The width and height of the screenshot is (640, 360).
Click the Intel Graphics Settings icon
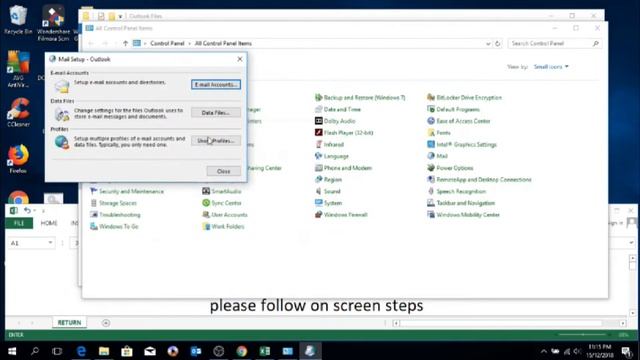pos(431,144)
